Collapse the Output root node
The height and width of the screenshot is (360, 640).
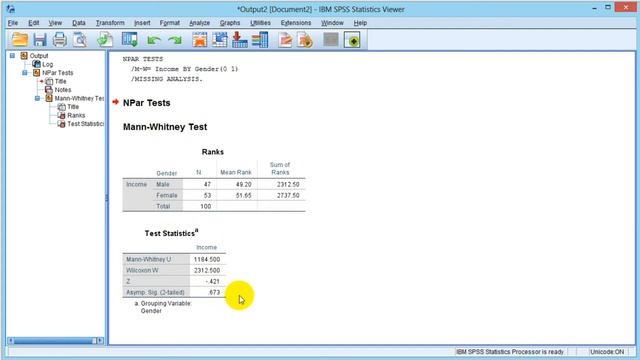pos(12,56)
